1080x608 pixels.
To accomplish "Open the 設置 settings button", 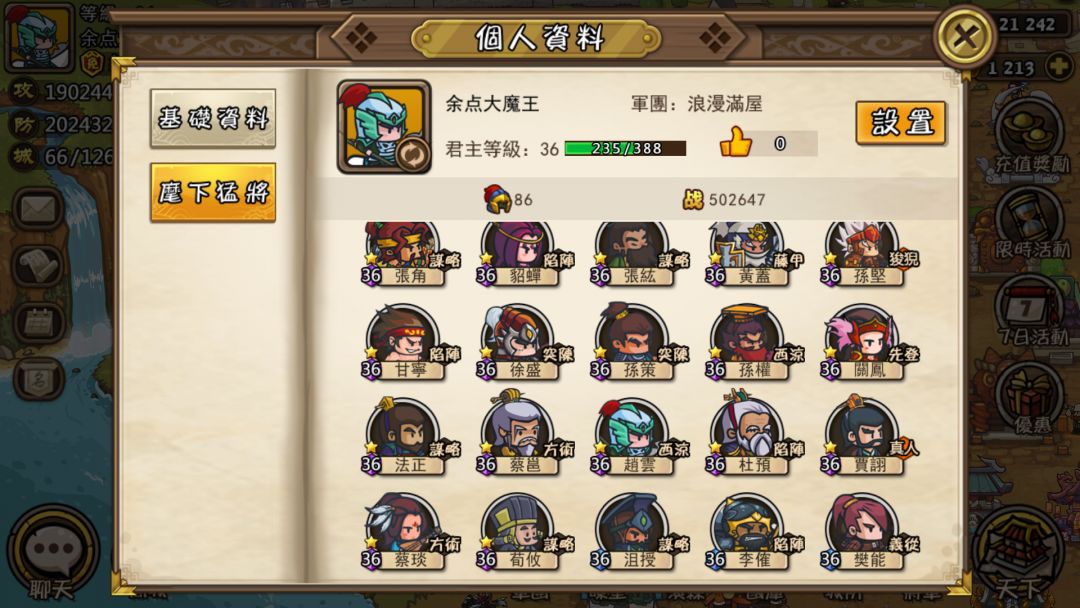I will [x=900, y=123].
